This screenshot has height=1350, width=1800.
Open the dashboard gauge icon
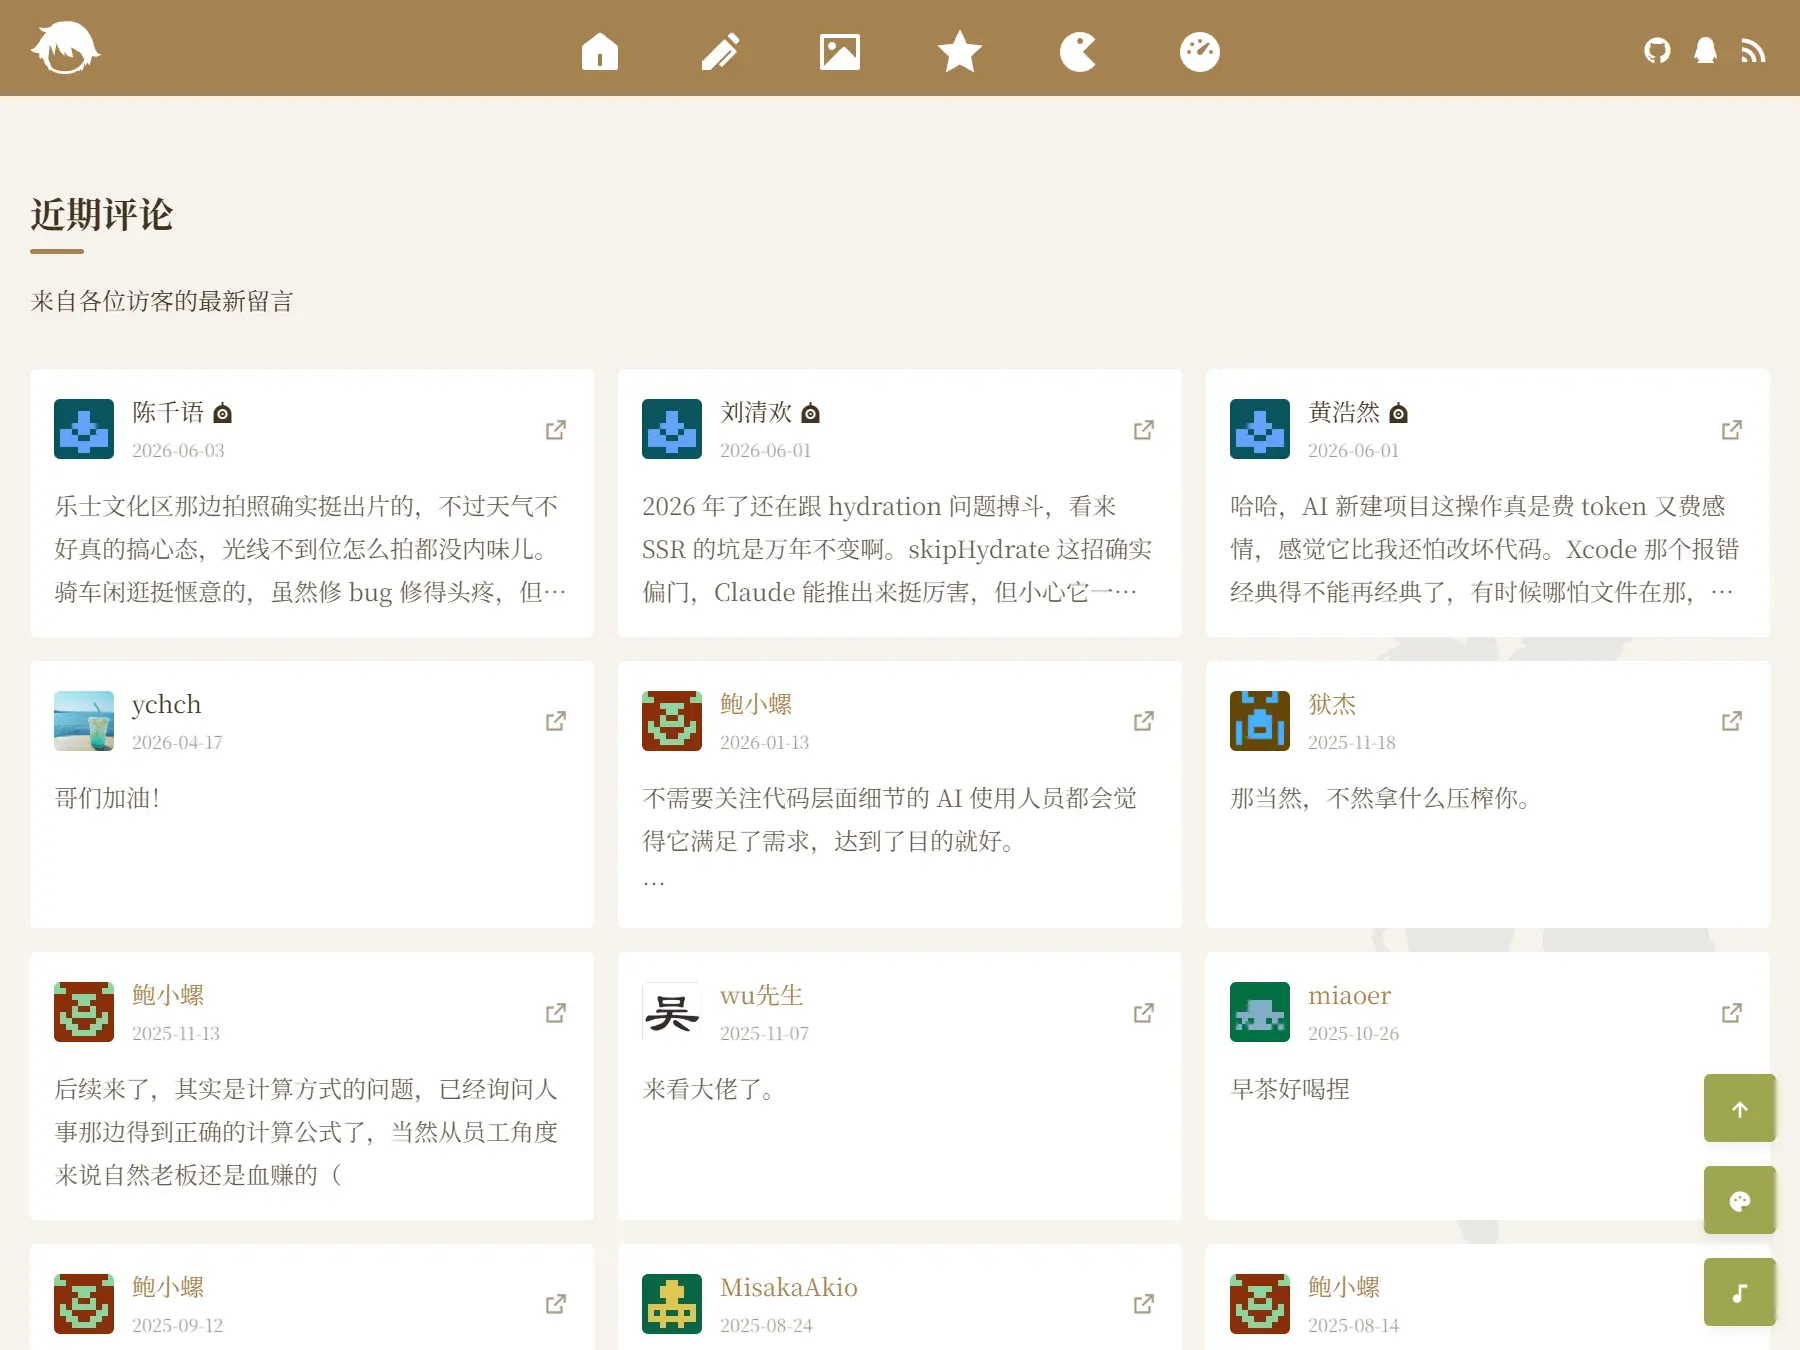(x=1200, y=51)
